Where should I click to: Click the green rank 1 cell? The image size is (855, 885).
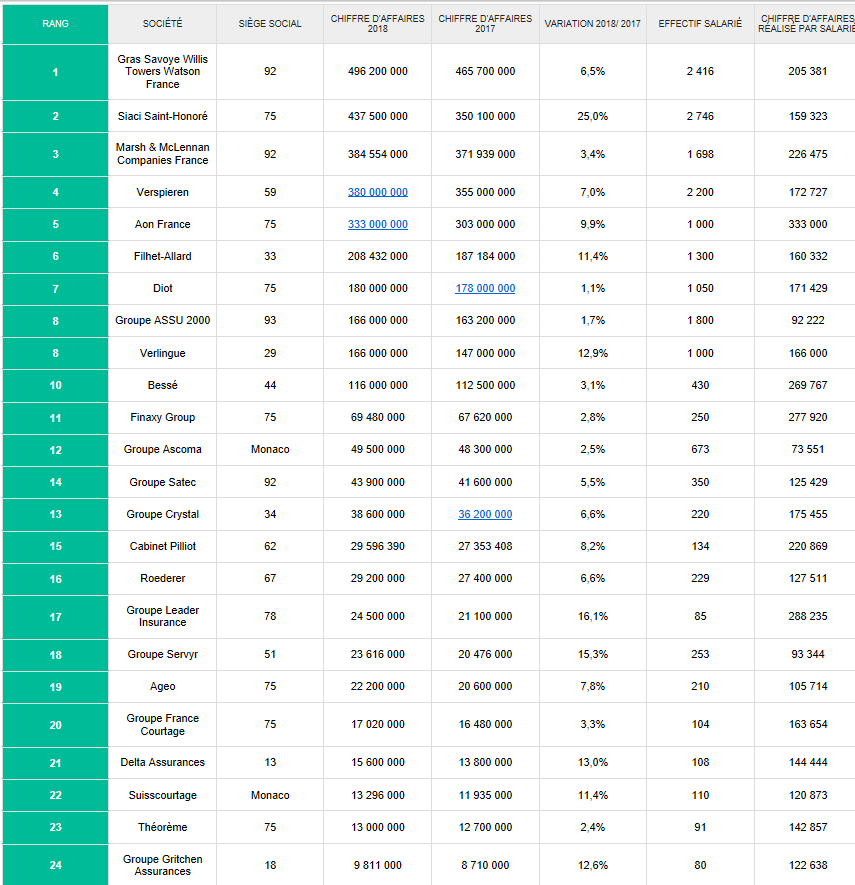pyautogui.click(x=55, y=72)
